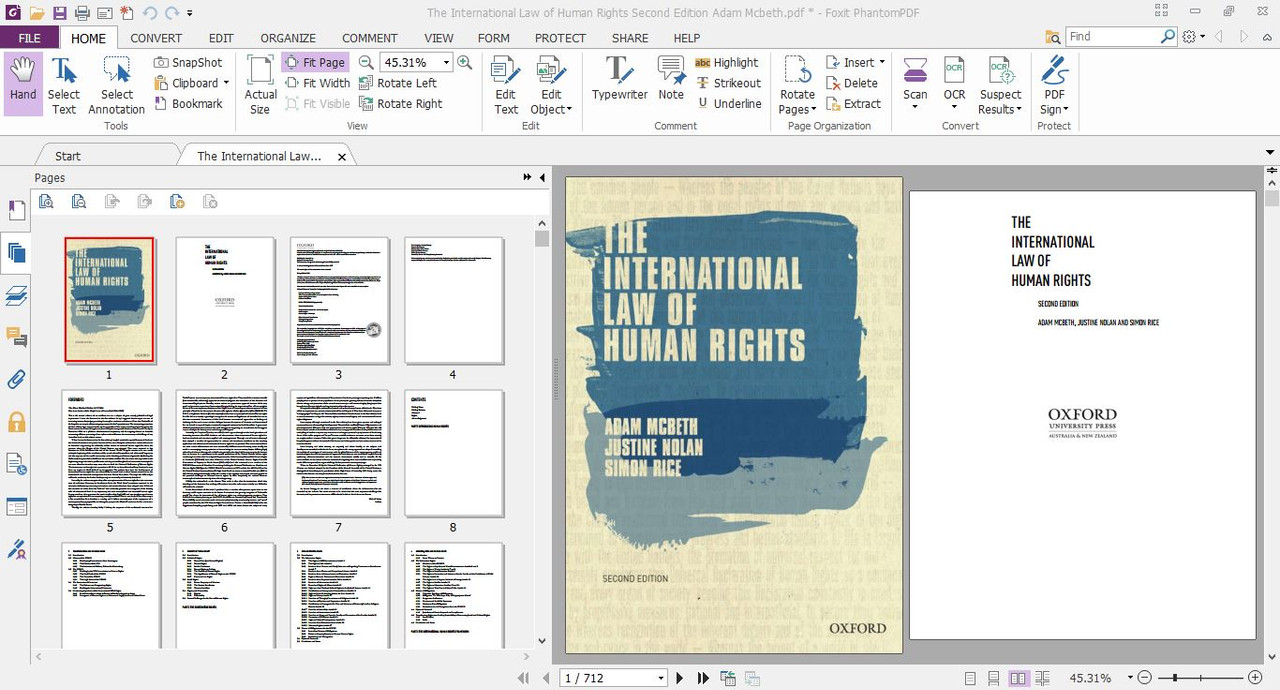Viewport: 1280px width, 690px height.
Task: Open the Attachments paperclip side panel
Action: pos(16,380)
